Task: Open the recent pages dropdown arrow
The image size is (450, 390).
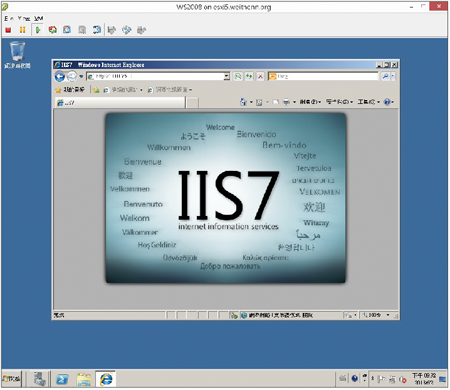Action: [81, 77]
